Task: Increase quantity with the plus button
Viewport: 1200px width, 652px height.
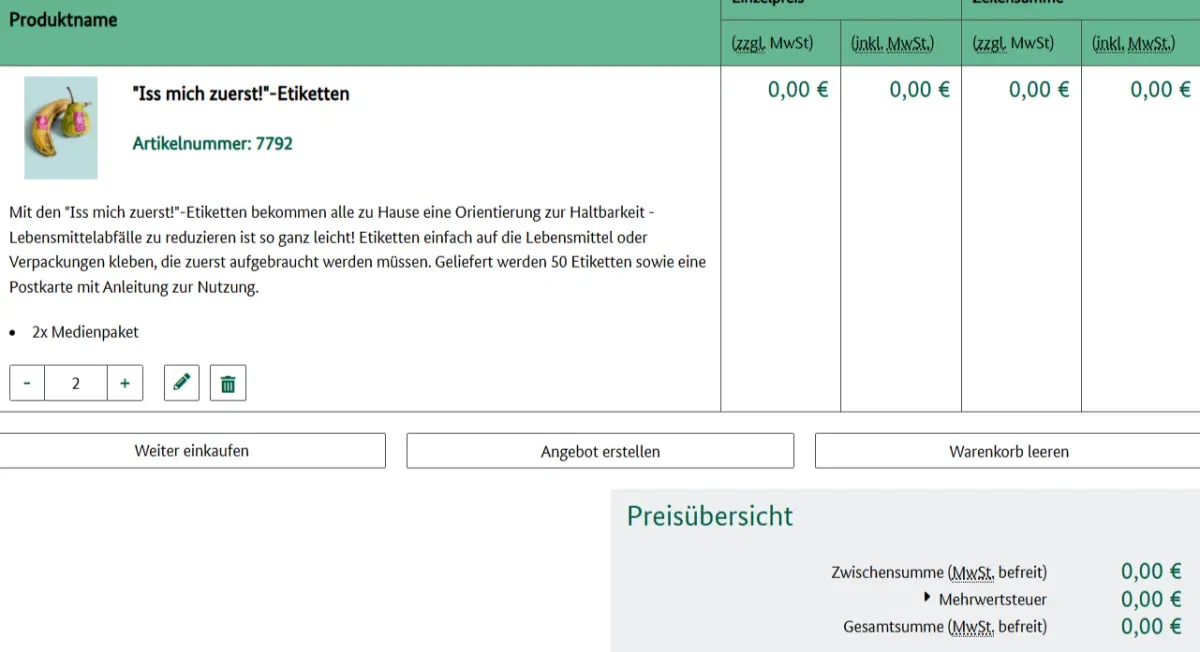Action: coord(125,383)
